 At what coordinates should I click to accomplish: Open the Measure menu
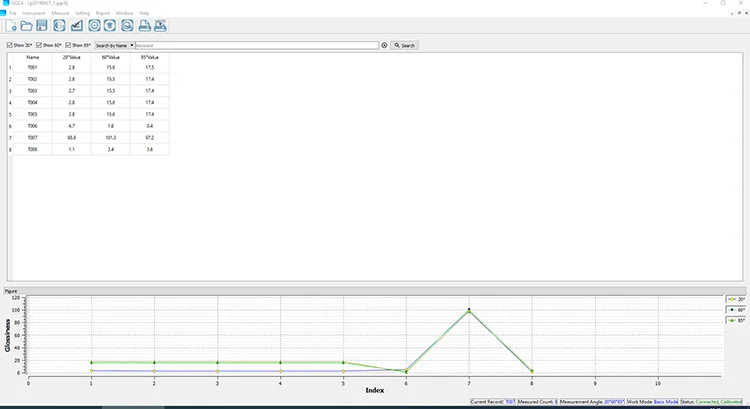pyautogui.click(x=60, y=13)
